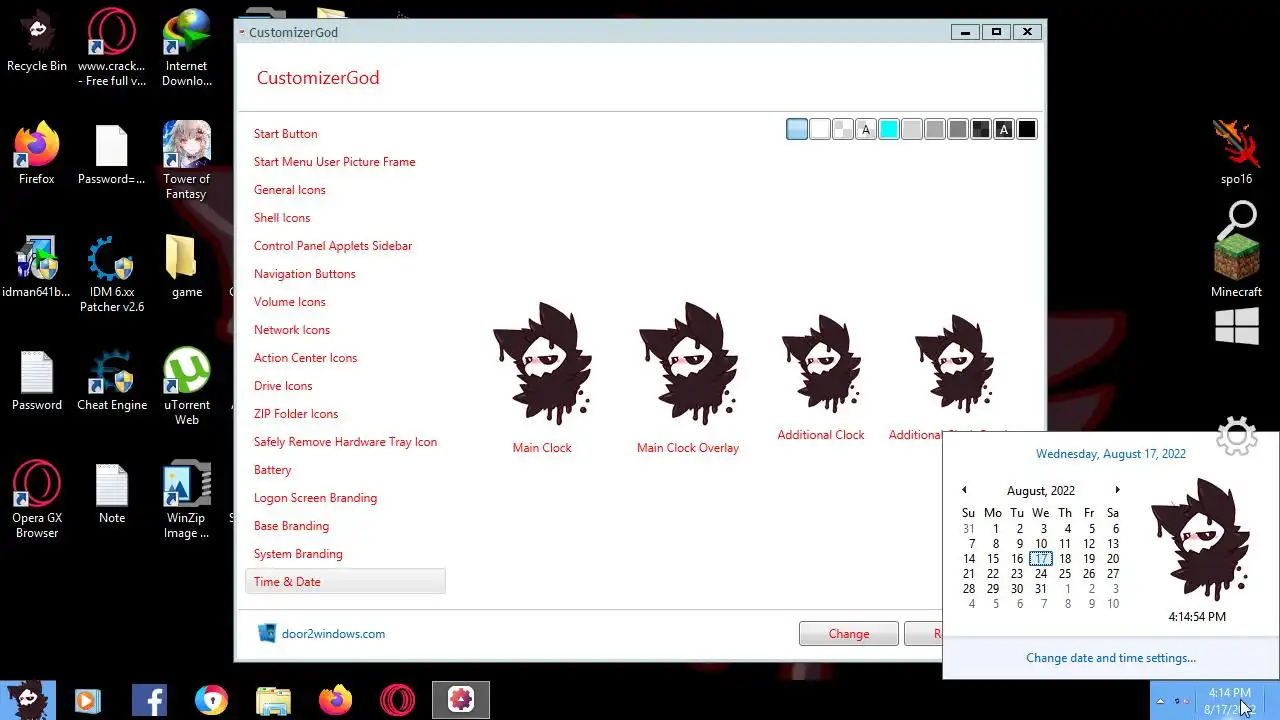Select Drive Icons category
Viewport: 1280px width, 720px height.
point(283,386)
